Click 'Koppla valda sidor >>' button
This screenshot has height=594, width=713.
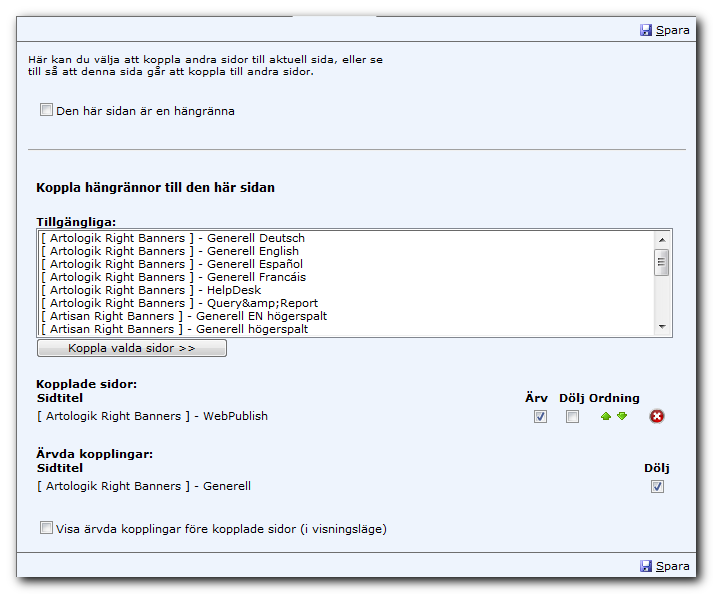click(x=132, y=348)
